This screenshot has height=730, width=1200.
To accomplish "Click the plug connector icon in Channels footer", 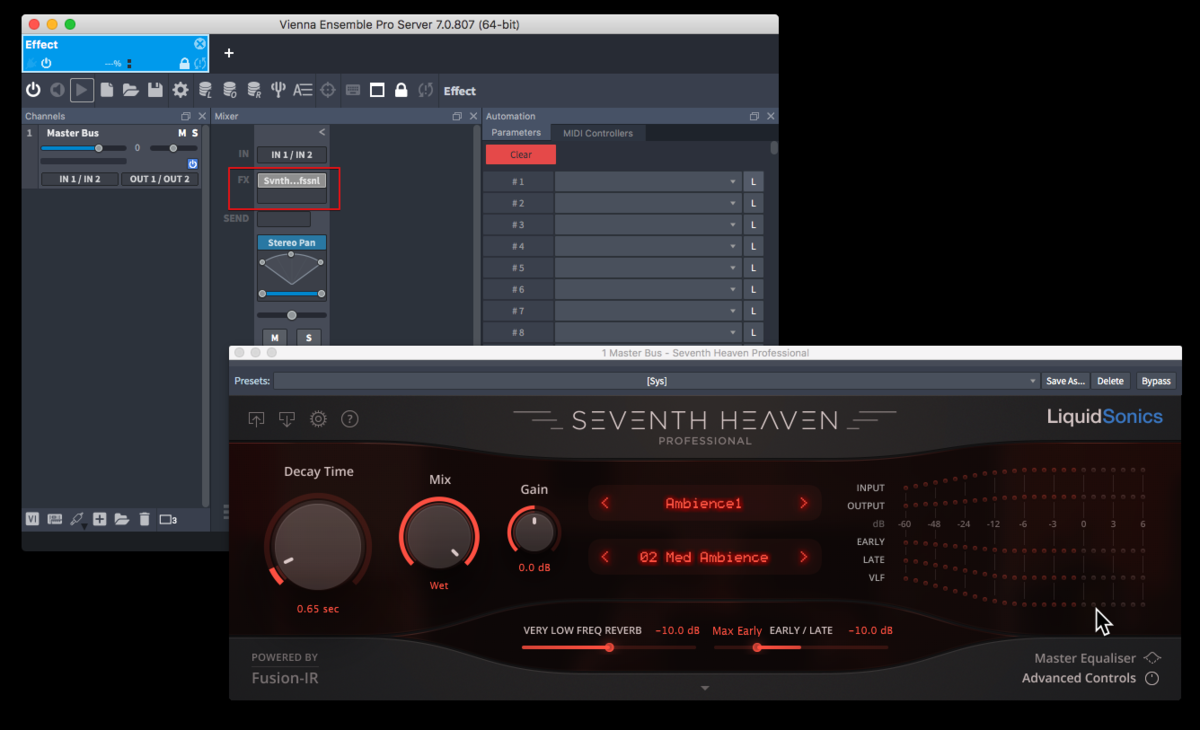I will click(77, 519).
